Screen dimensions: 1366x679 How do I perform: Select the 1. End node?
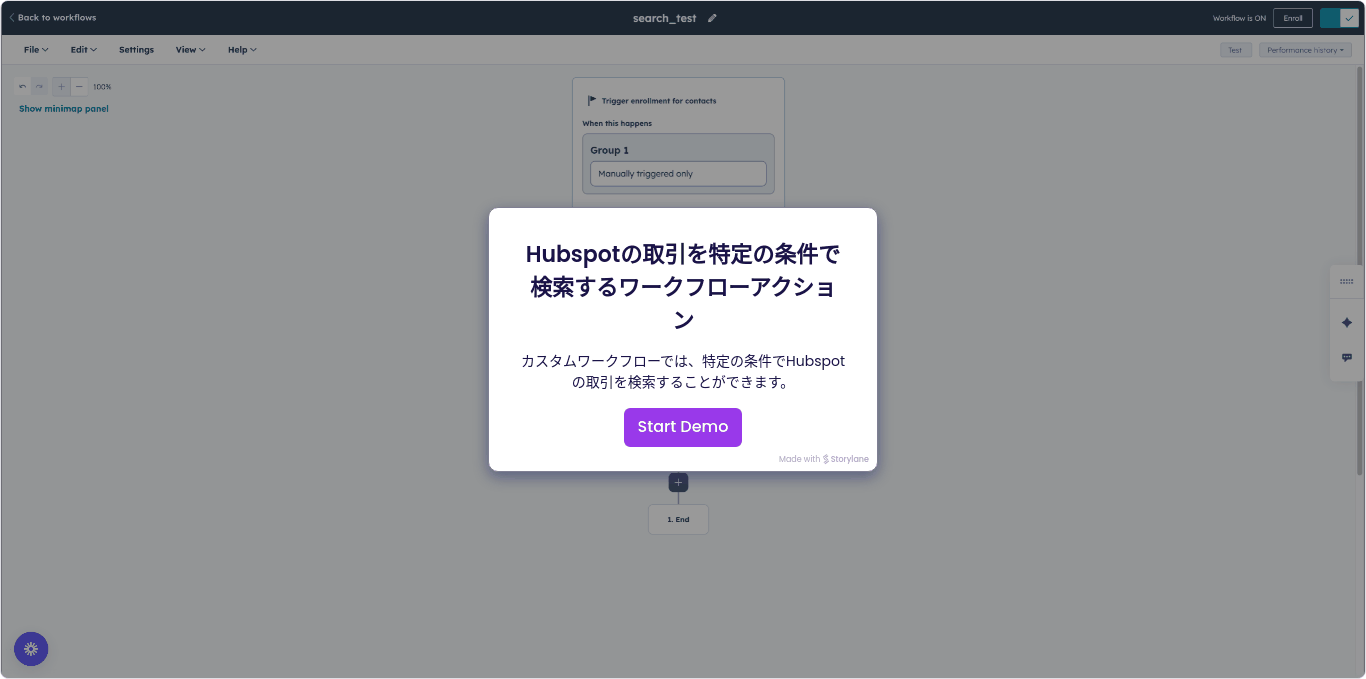click(x=678, y=520)
